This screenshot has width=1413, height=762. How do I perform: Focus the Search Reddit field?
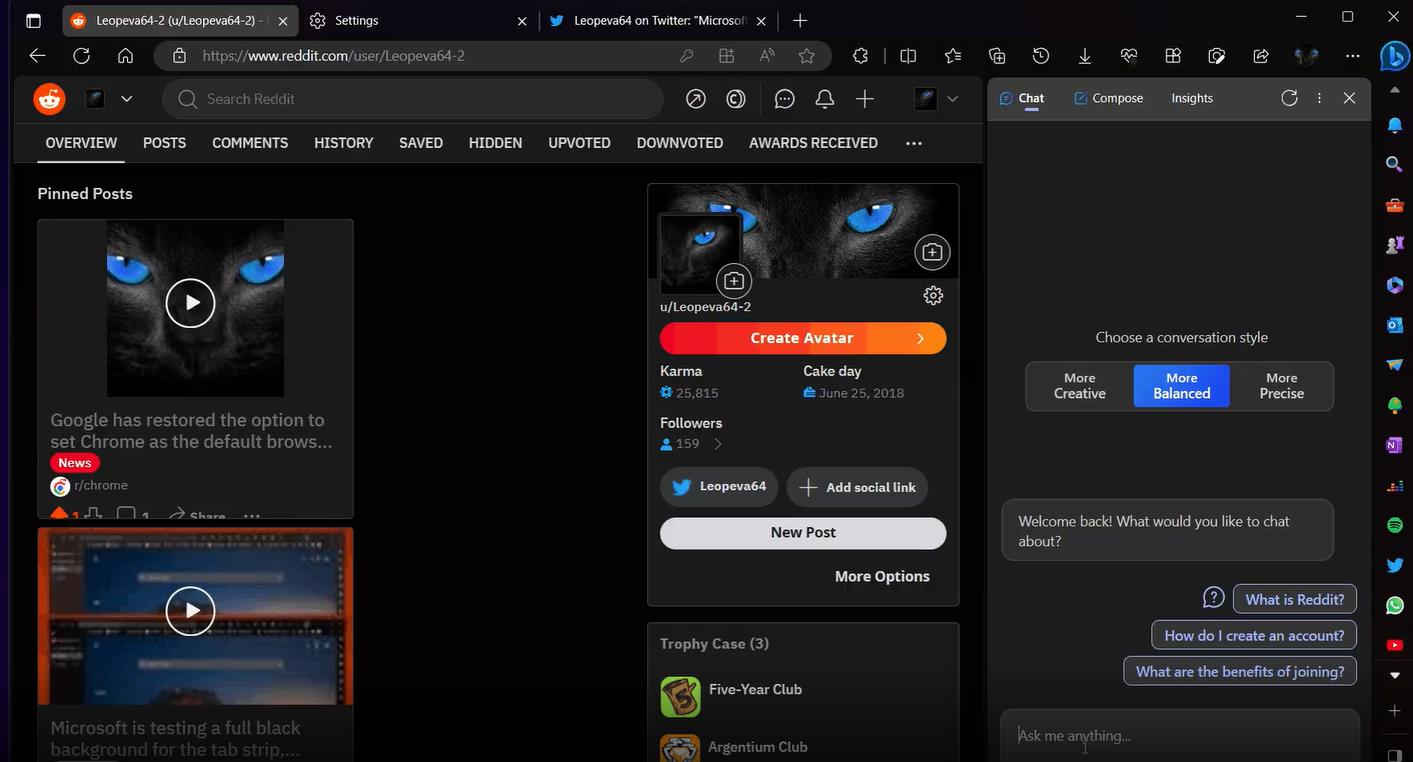(x=413, y=99)
